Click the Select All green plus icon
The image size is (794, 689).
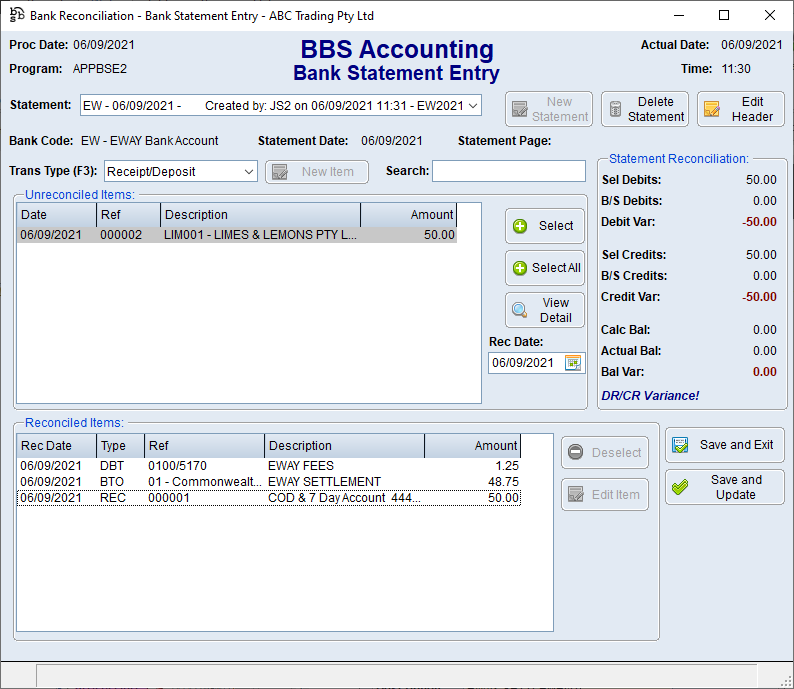coord(520,268)
